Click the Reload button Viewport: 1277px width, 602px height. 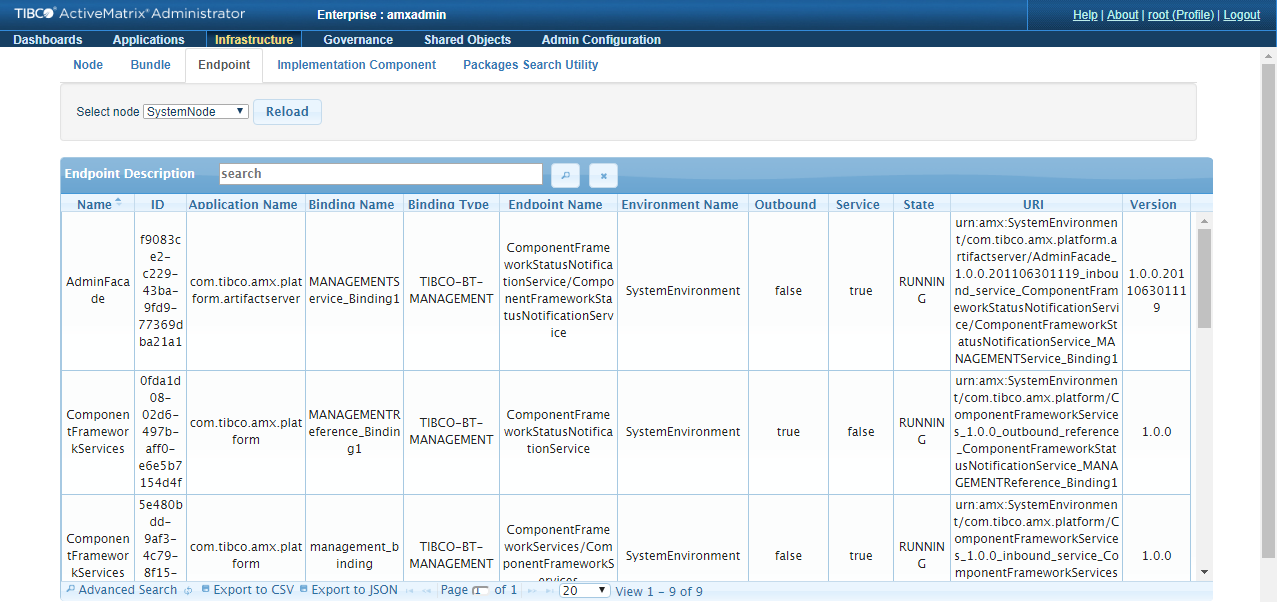287,112
